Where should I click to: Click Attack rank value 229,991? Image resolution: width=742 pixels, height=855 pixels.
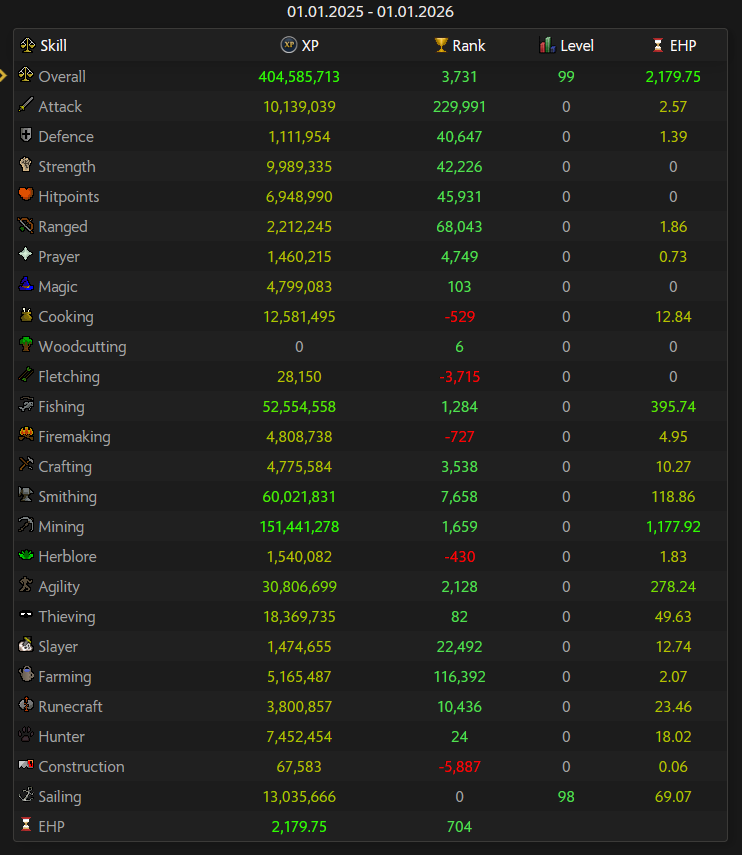pos(460,107)
